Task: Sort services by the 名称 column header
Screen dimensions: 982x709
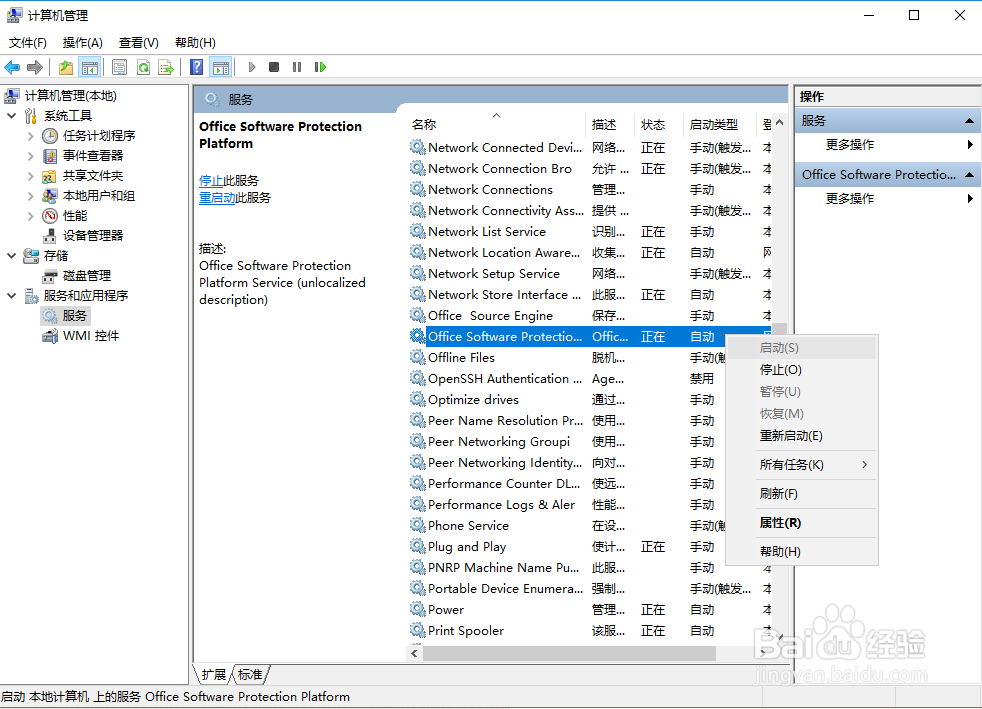Action: 496,125
